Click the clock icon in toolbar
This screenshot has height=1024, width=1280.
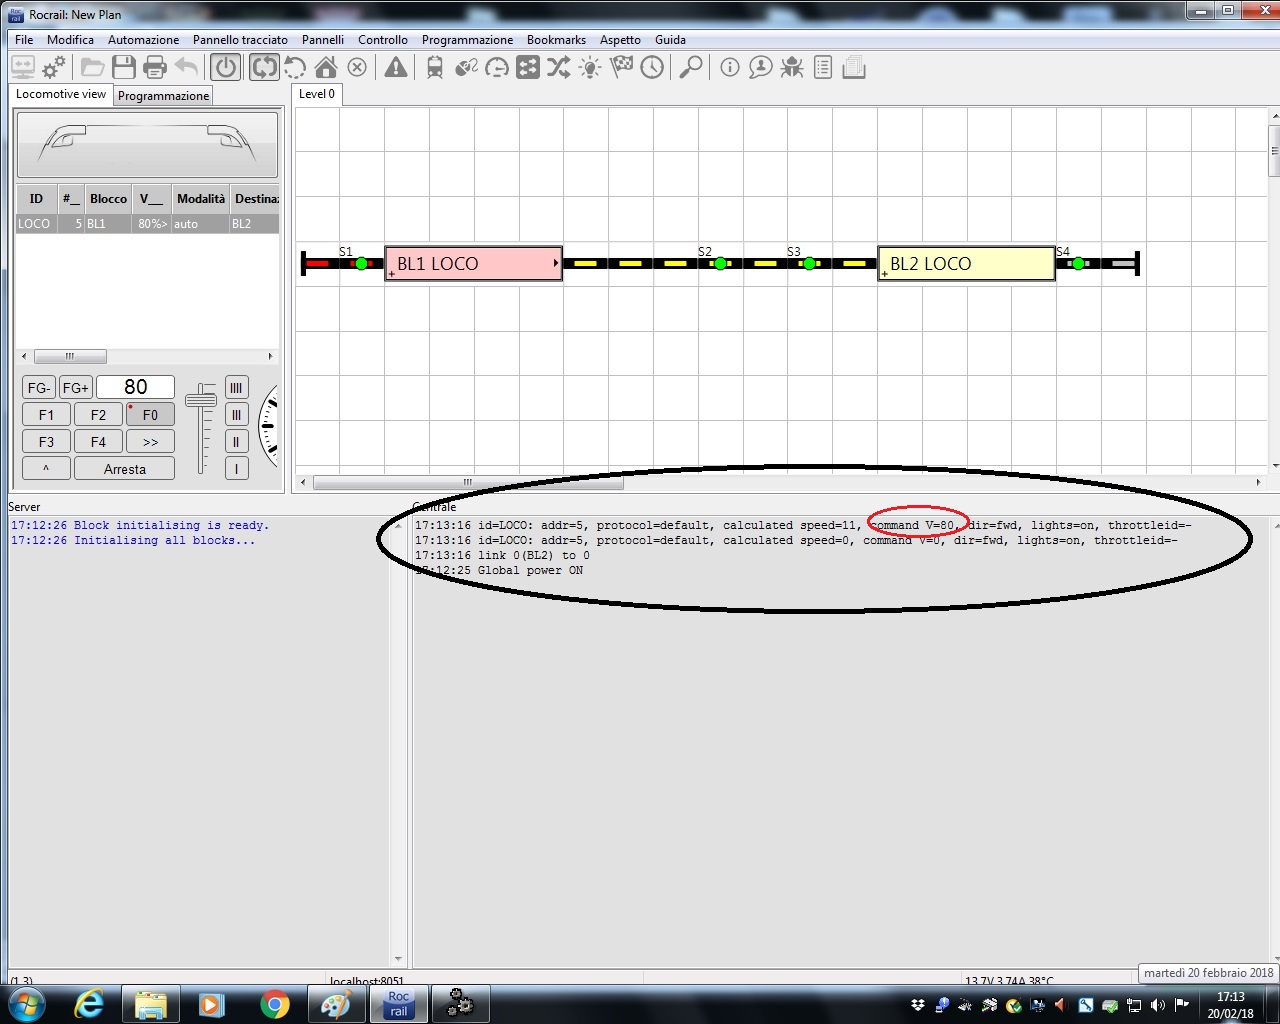(652, 68)
